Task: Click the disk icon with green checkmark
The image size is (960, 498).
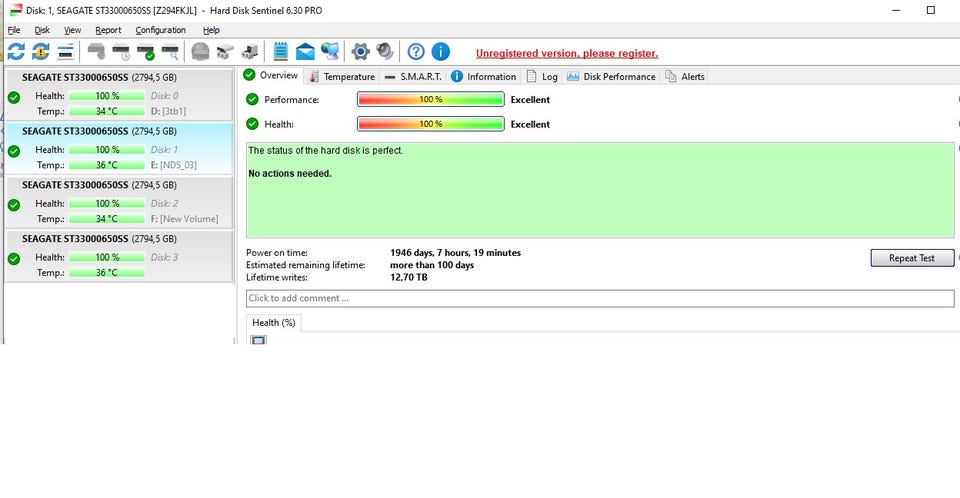Action: [x=146, y=52]
